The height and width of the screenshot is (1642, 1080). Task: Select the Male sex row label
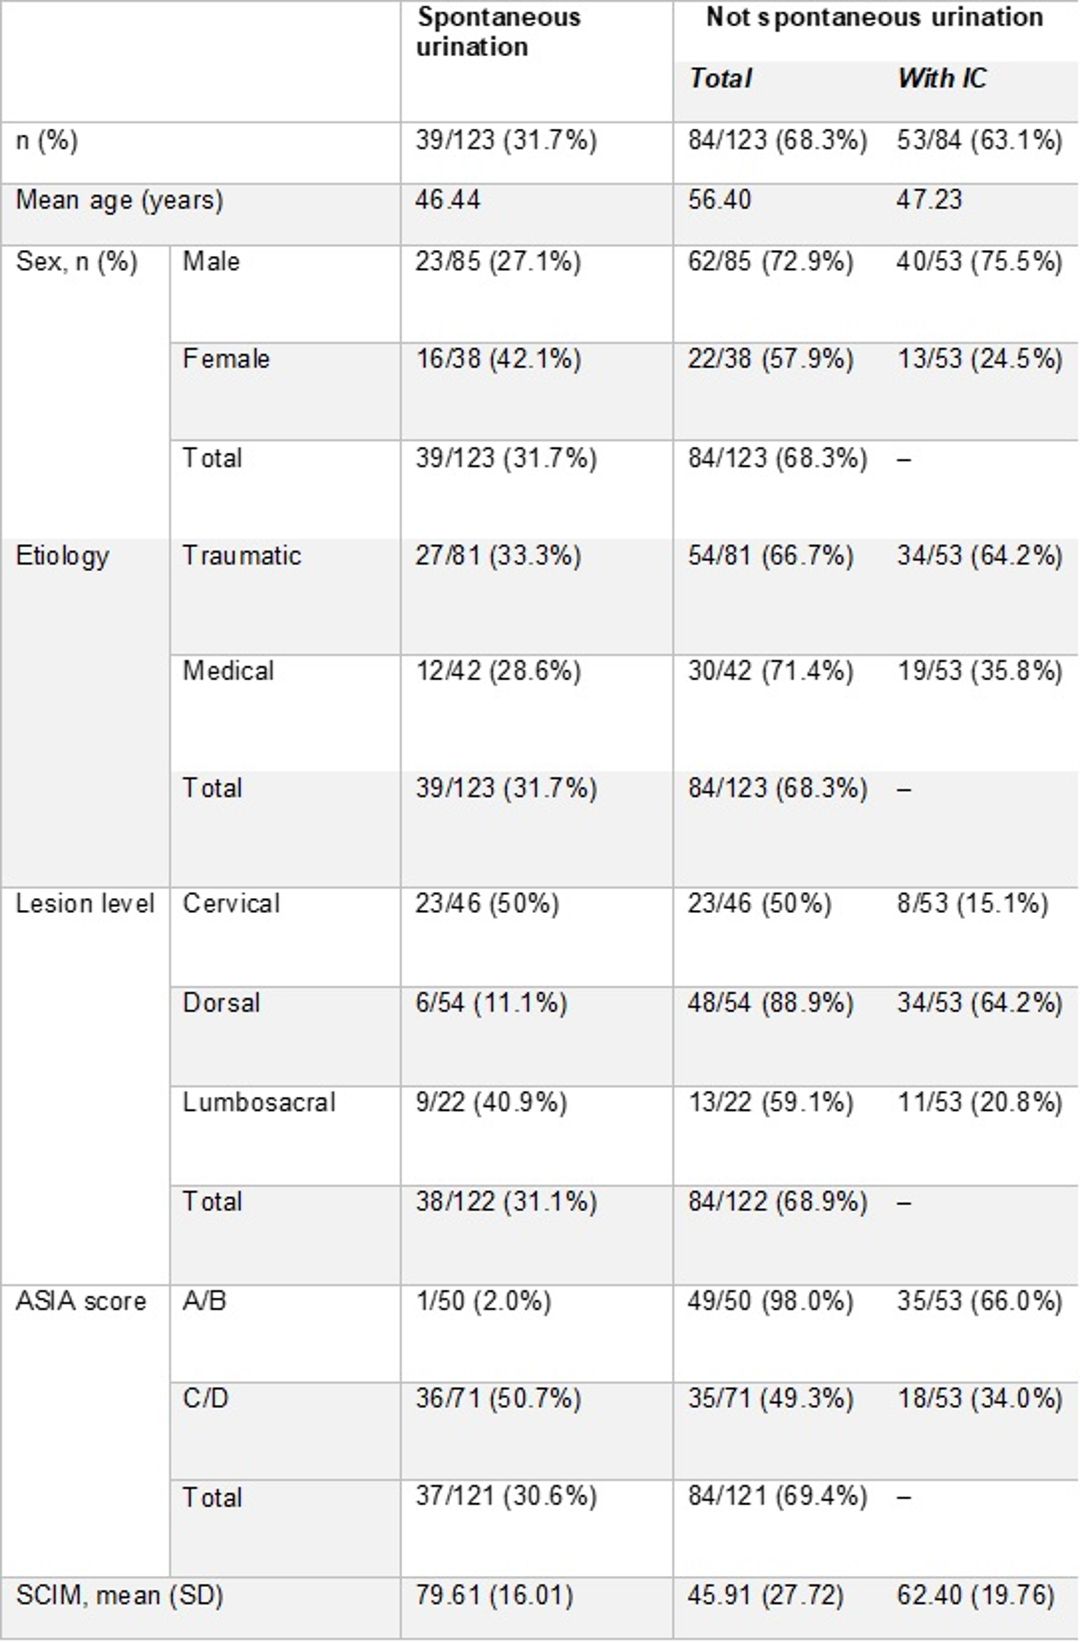[211, 261]
